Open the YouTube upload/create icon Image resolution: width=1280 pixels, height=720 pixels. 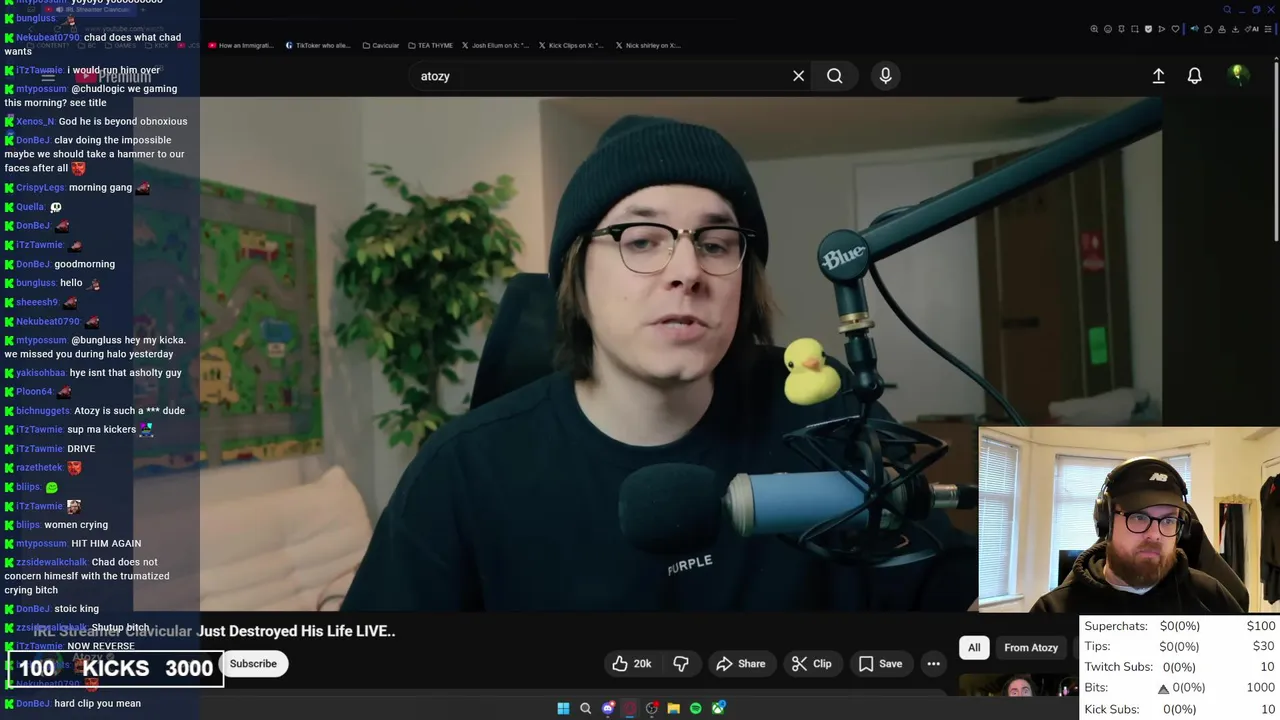tap(1158, 76)
